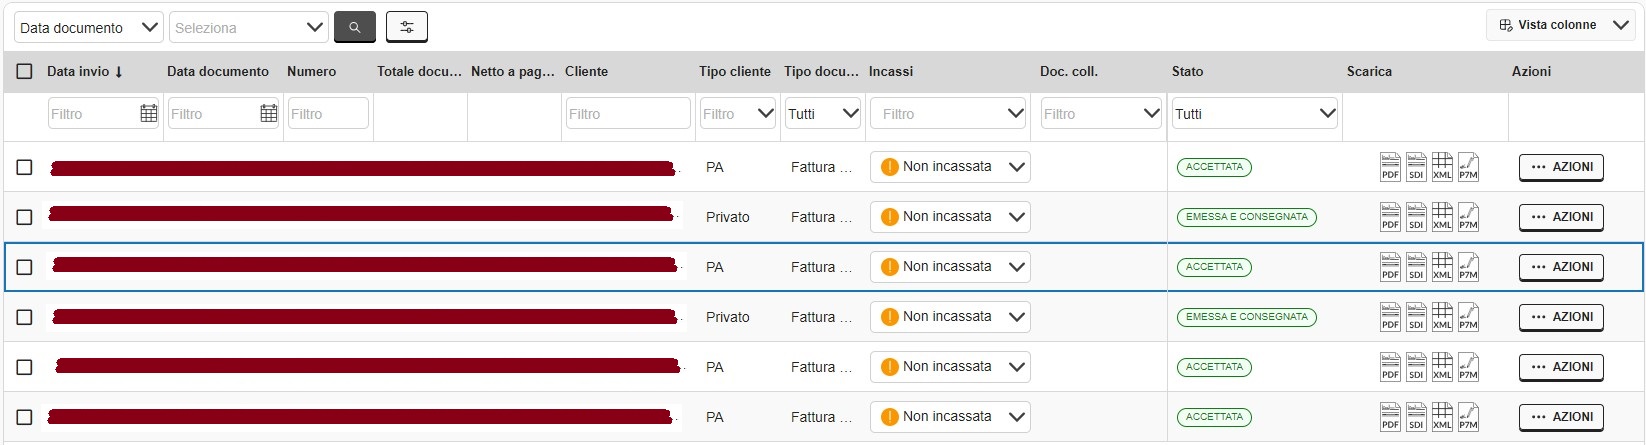The height and width of the screenshot is (445, 1646).
Task: Check the last invoice row checkbox
Action: click(x=25, y=417)
